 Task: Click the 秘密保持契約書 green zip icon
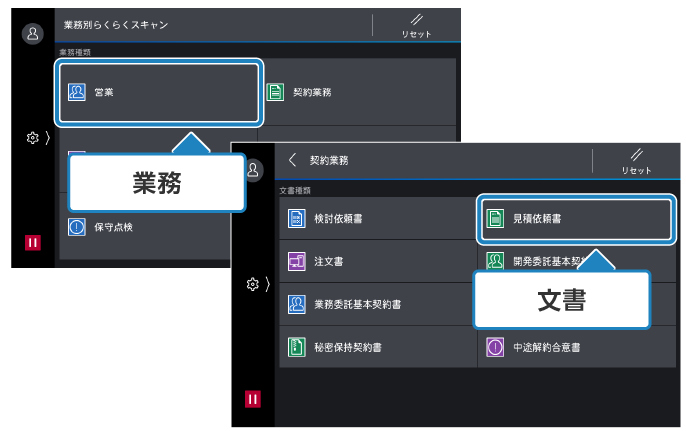click(x=297, y=347)
